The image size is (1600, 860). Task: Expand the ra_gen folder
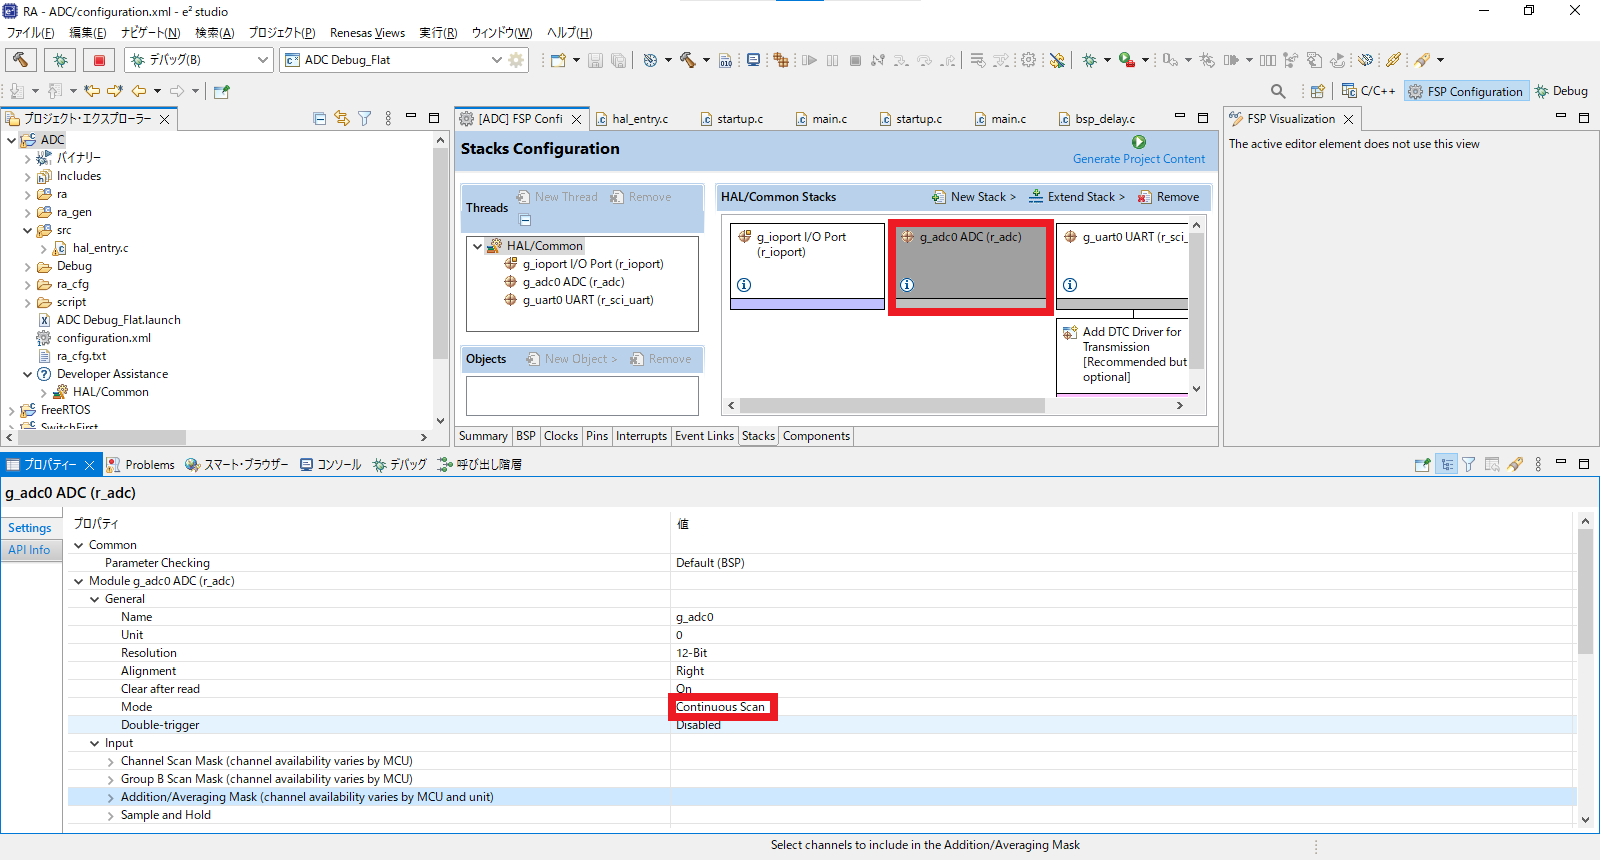tap(27, 212)
